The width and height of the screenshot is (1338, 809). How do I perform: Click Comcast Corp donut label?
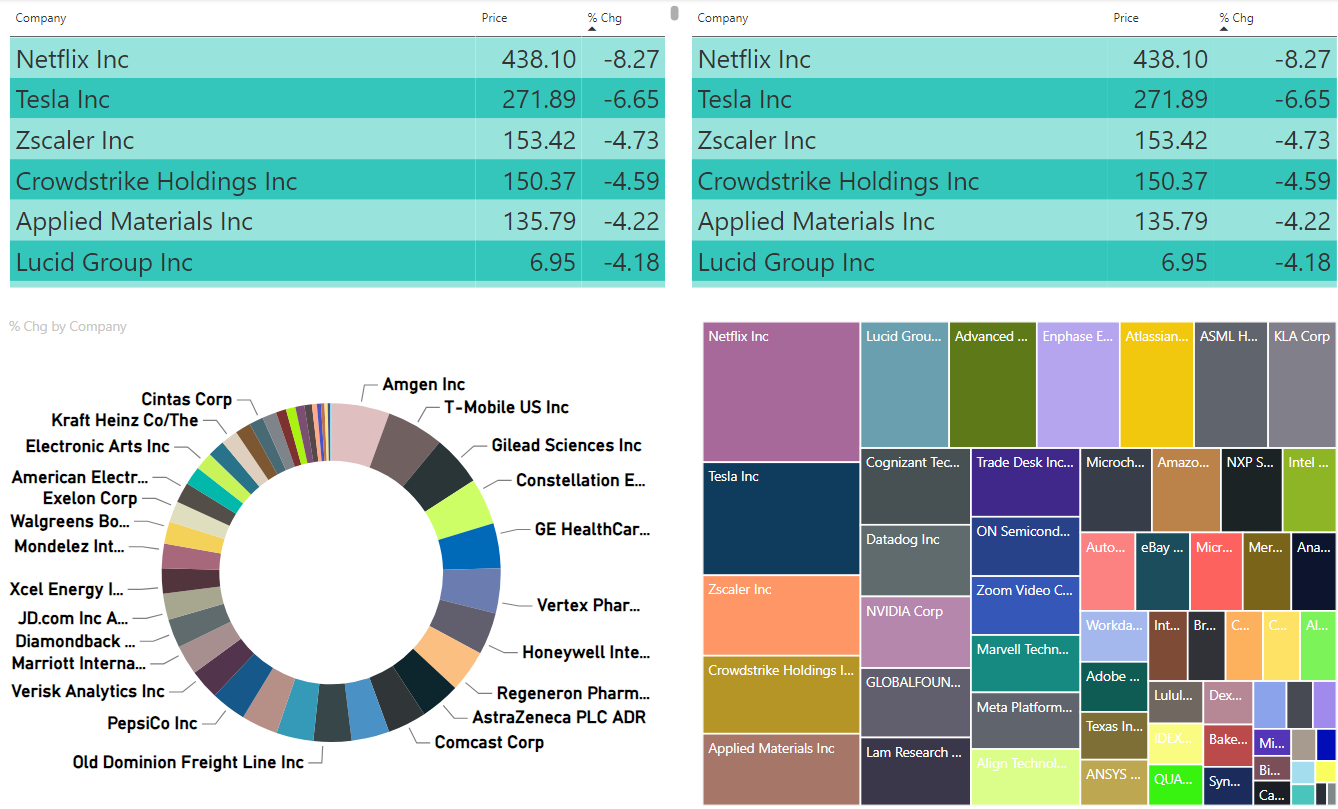point(489,742)
